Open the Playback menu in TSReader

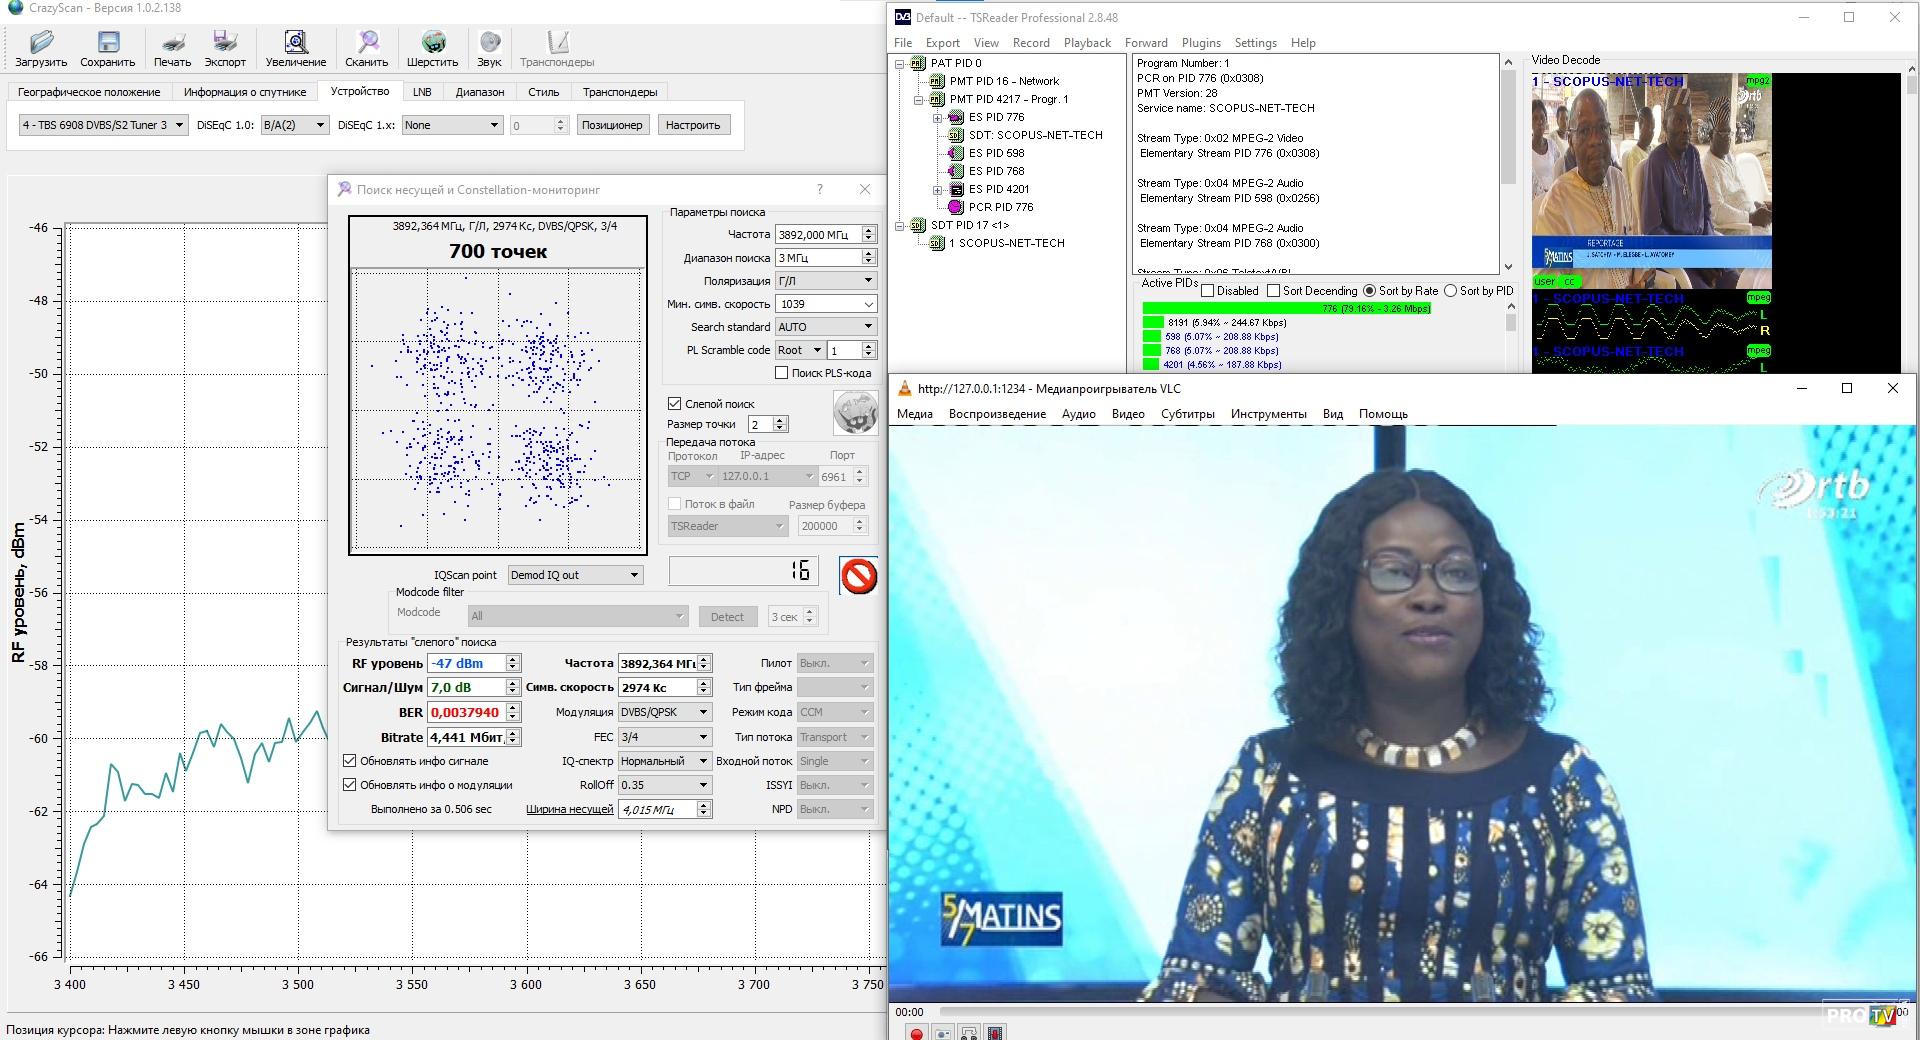coord(1087,43)
